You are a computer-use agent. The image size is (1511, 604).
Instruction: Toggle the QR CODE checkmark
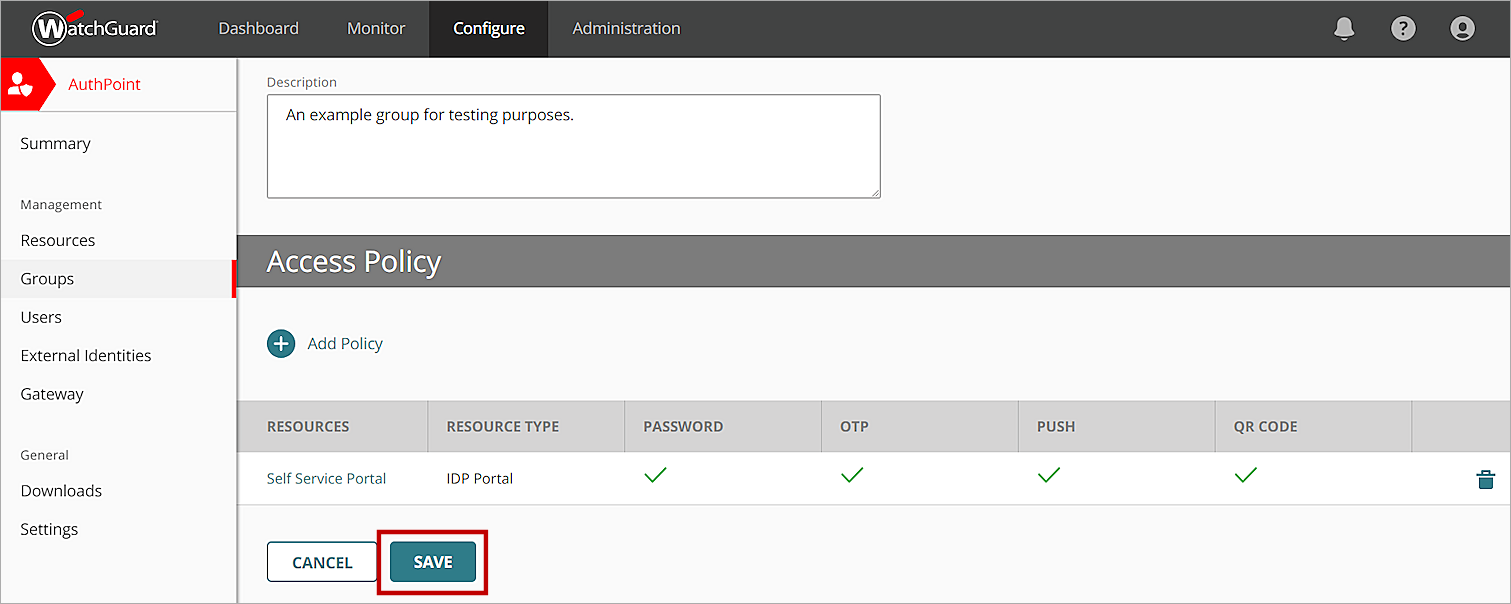point(1245,476)
